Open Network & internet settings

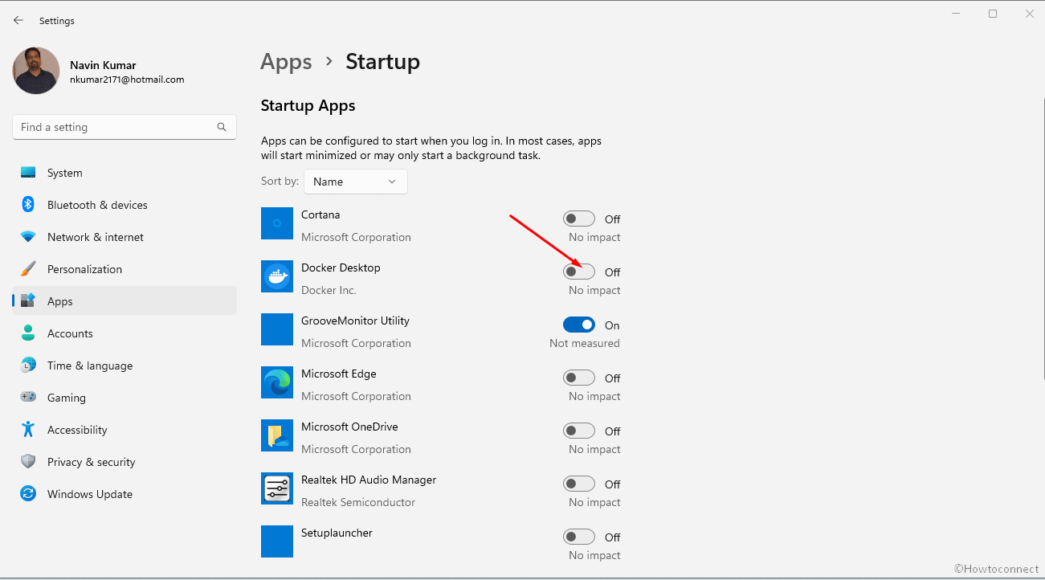(x=28, y=236)
